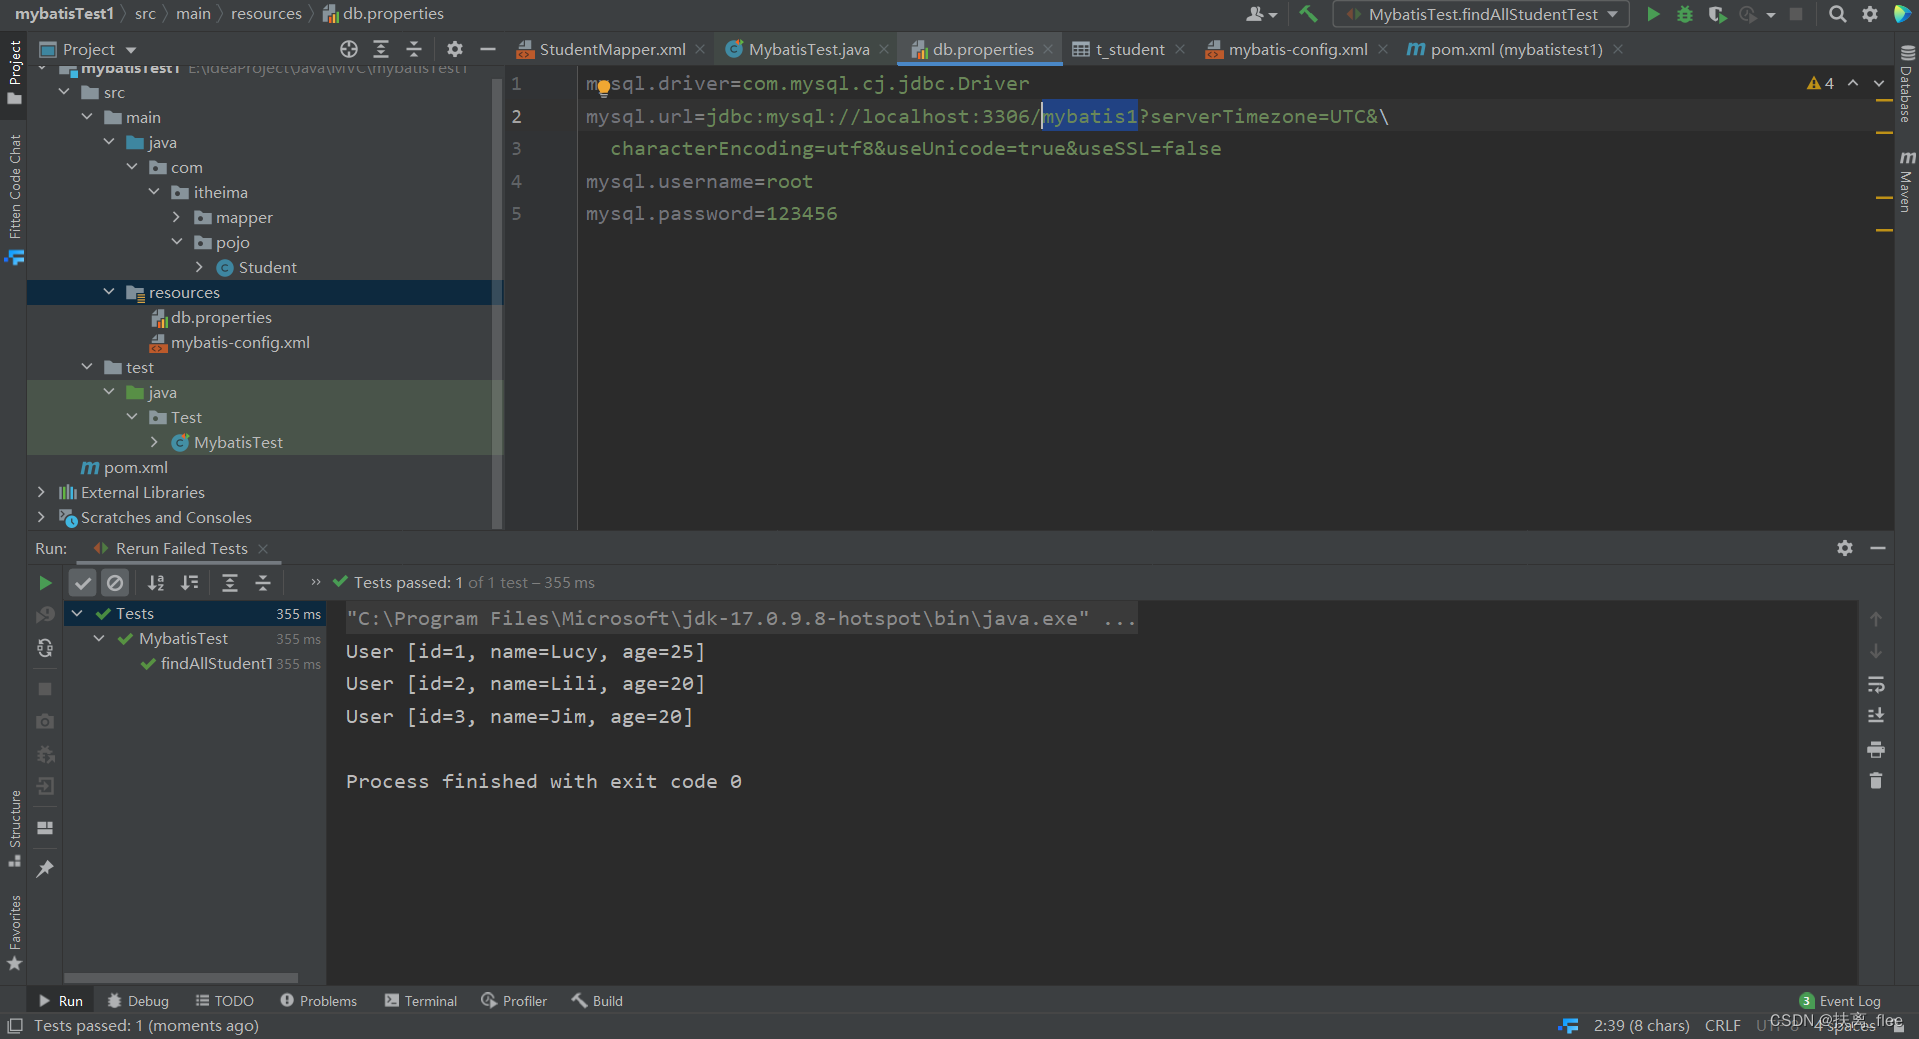
Task: Click the Stop square in Run sidebar
Action: [x=45, y=689]
